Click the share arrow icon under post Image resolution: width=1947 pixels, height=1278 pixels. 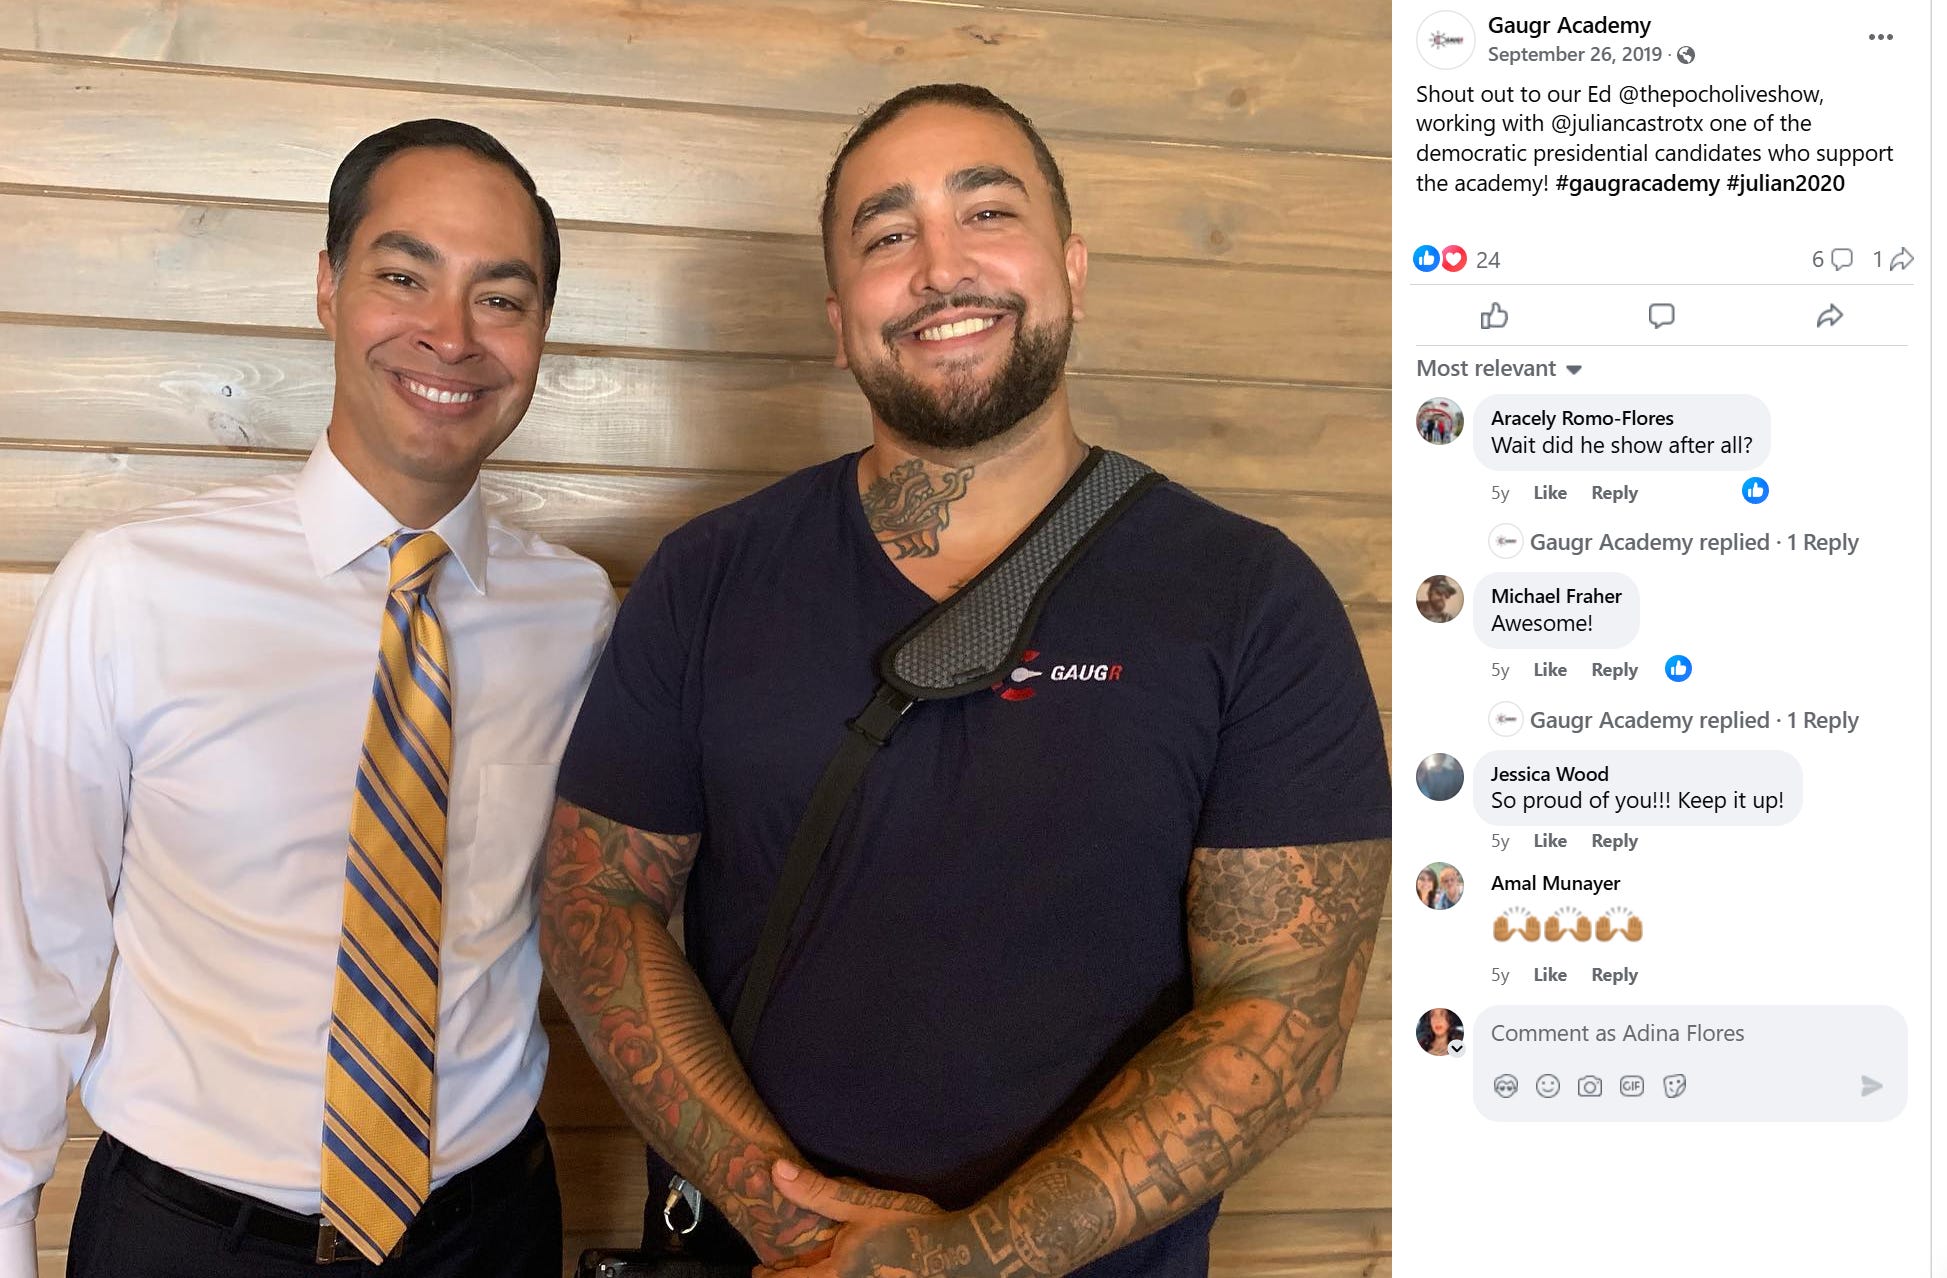[1829, 316]
